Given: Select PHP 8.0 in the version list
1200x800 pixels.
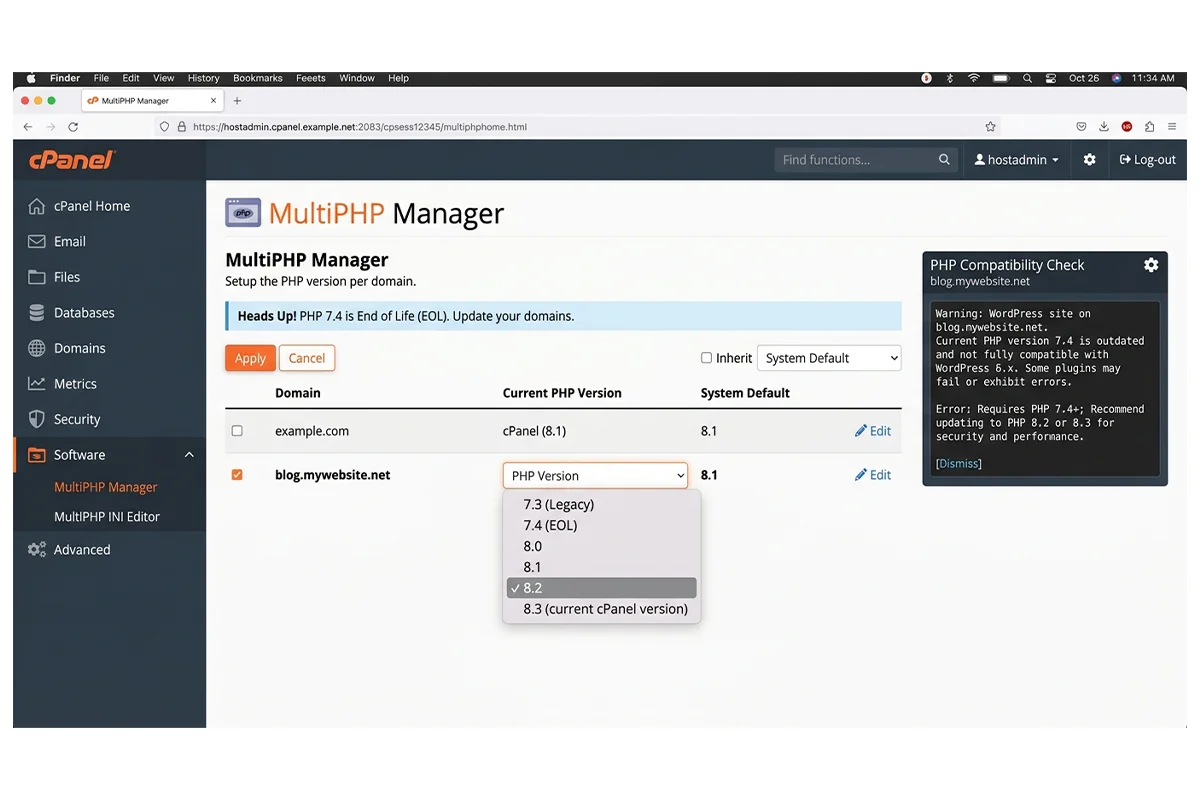Looking at the screenshot, I should coord(601,546).
